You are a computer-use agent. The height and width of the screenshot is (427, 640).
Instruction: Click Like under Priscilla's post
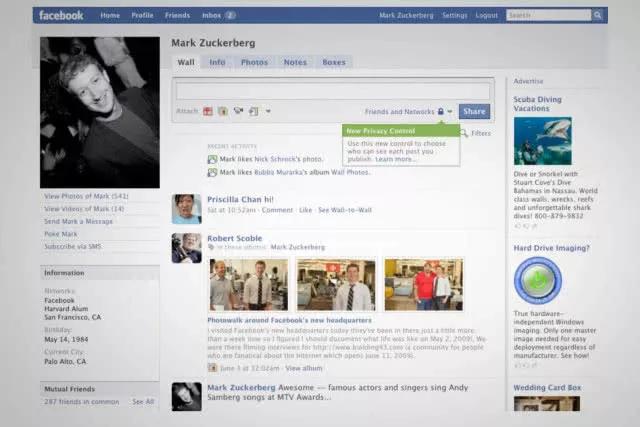pyautogui.click(x=305, y=210)
